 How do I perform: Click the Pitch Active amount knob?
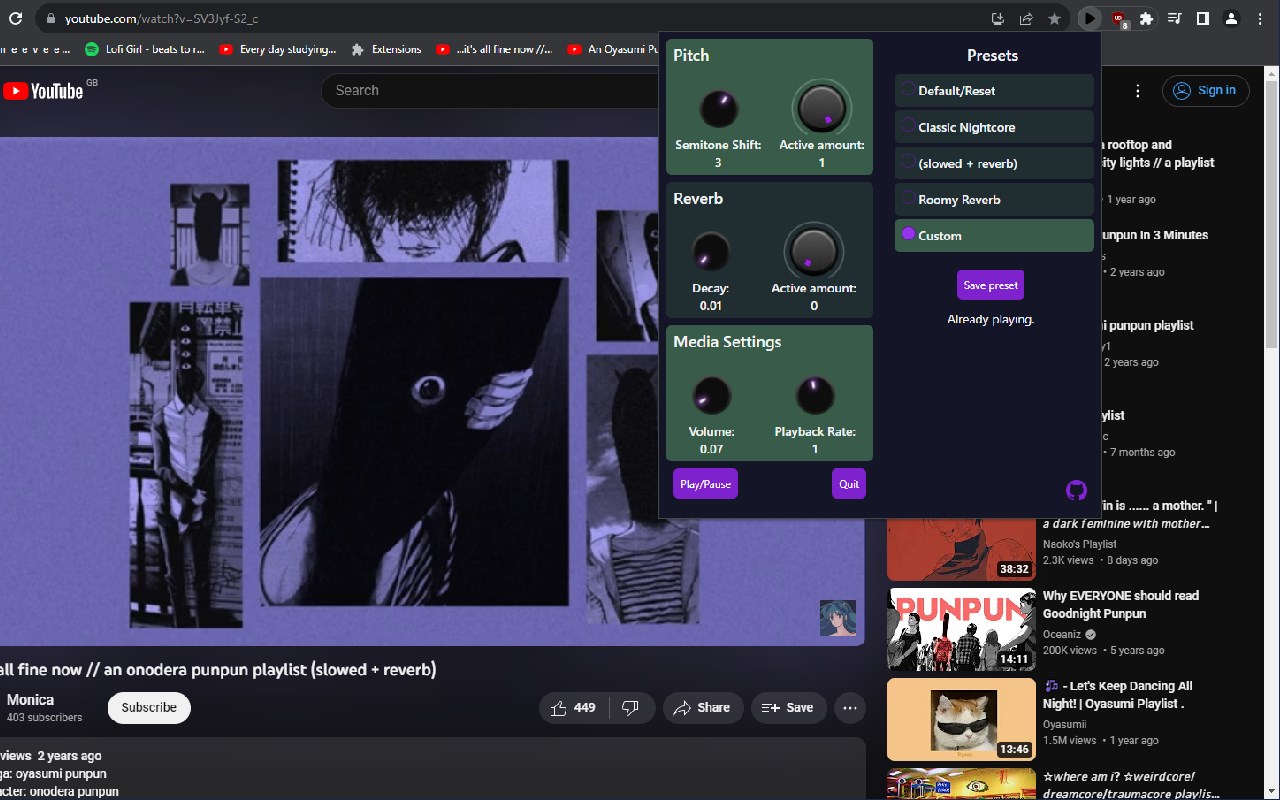[x=822, y=107]
